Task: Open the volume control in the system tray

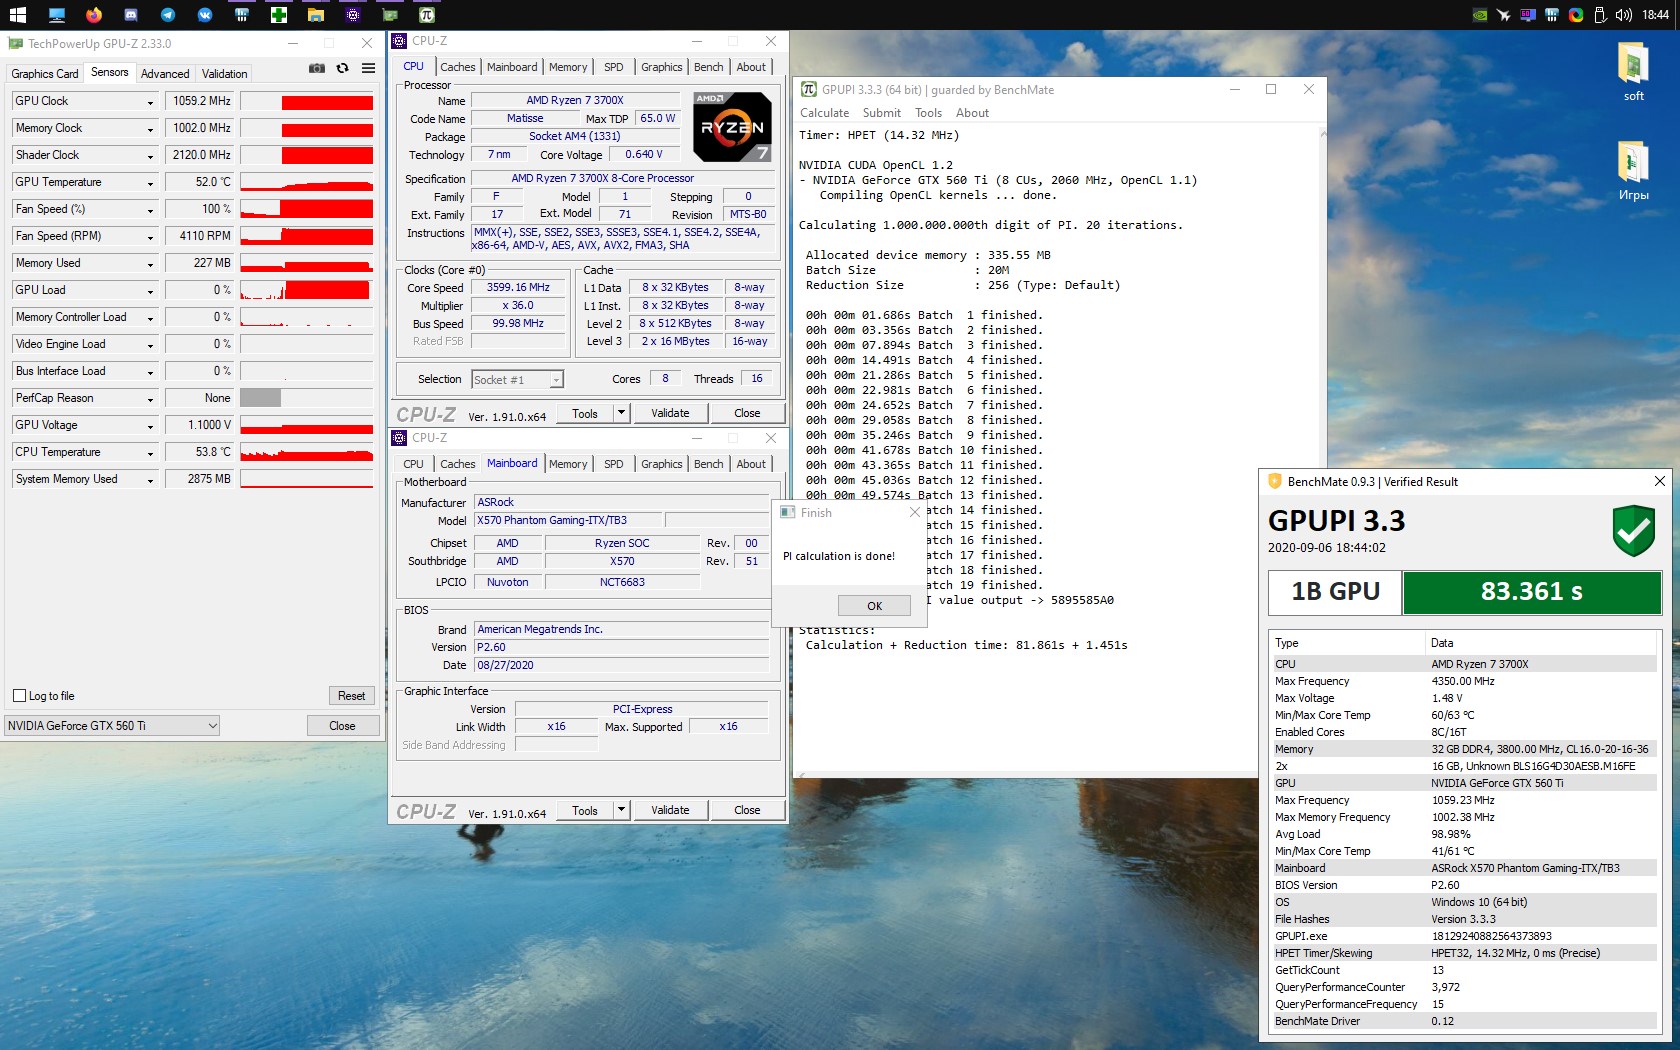Action: point(1624,15)
